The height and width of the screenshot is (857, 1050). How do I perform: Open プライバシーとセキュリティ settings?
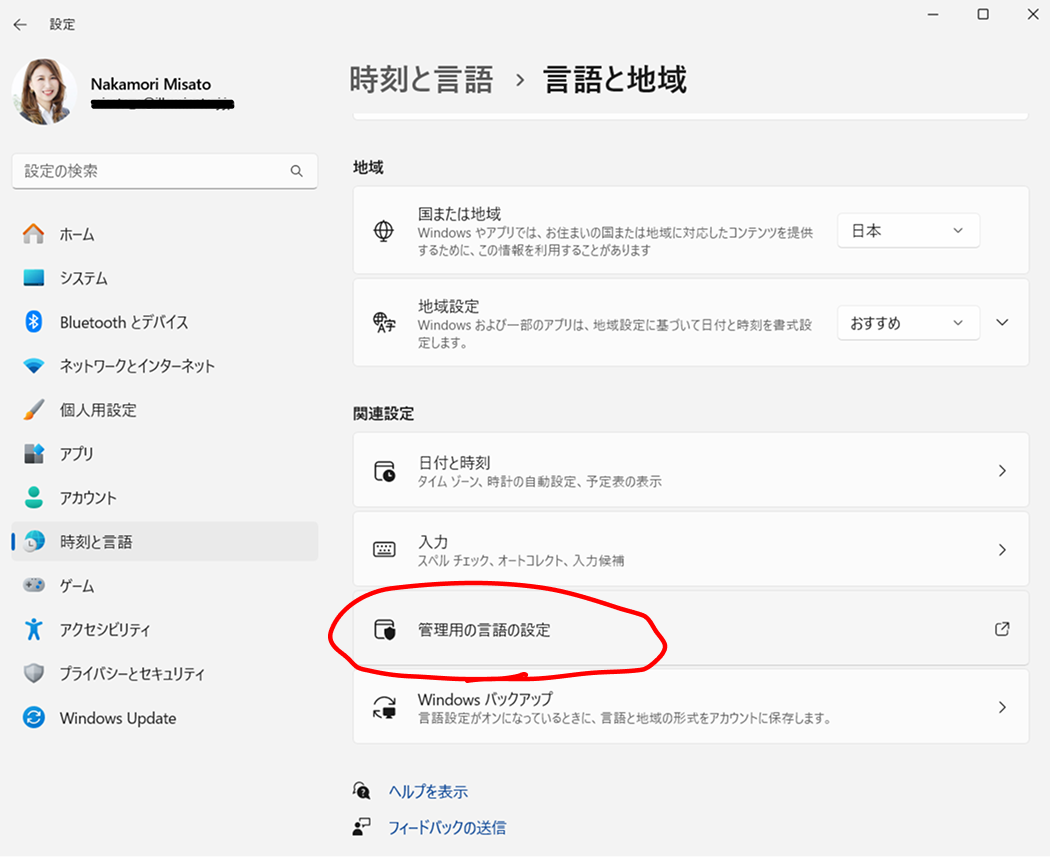(165, 674)
